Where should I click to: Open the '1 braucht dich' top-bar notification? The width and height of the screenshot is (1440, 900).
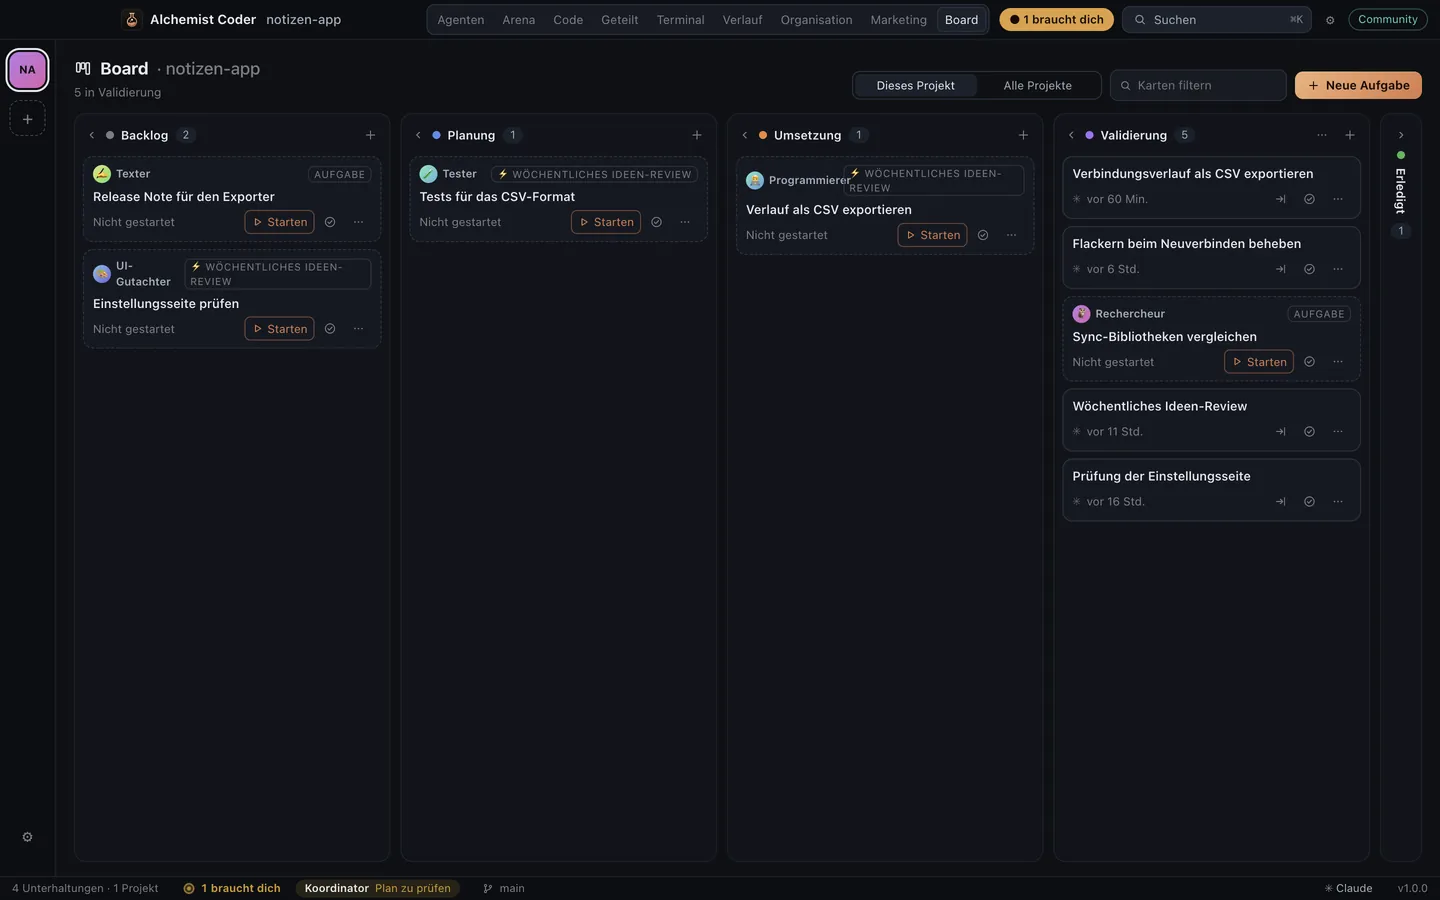click(1056, 19)
